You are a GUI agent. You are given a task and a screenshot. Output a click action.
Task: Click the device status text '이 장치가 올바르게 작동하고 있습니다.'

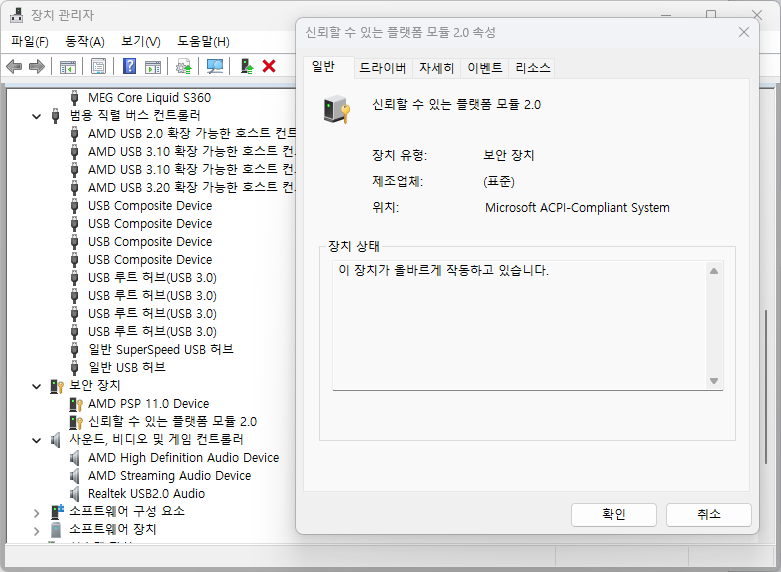click(x=443, y=271)
